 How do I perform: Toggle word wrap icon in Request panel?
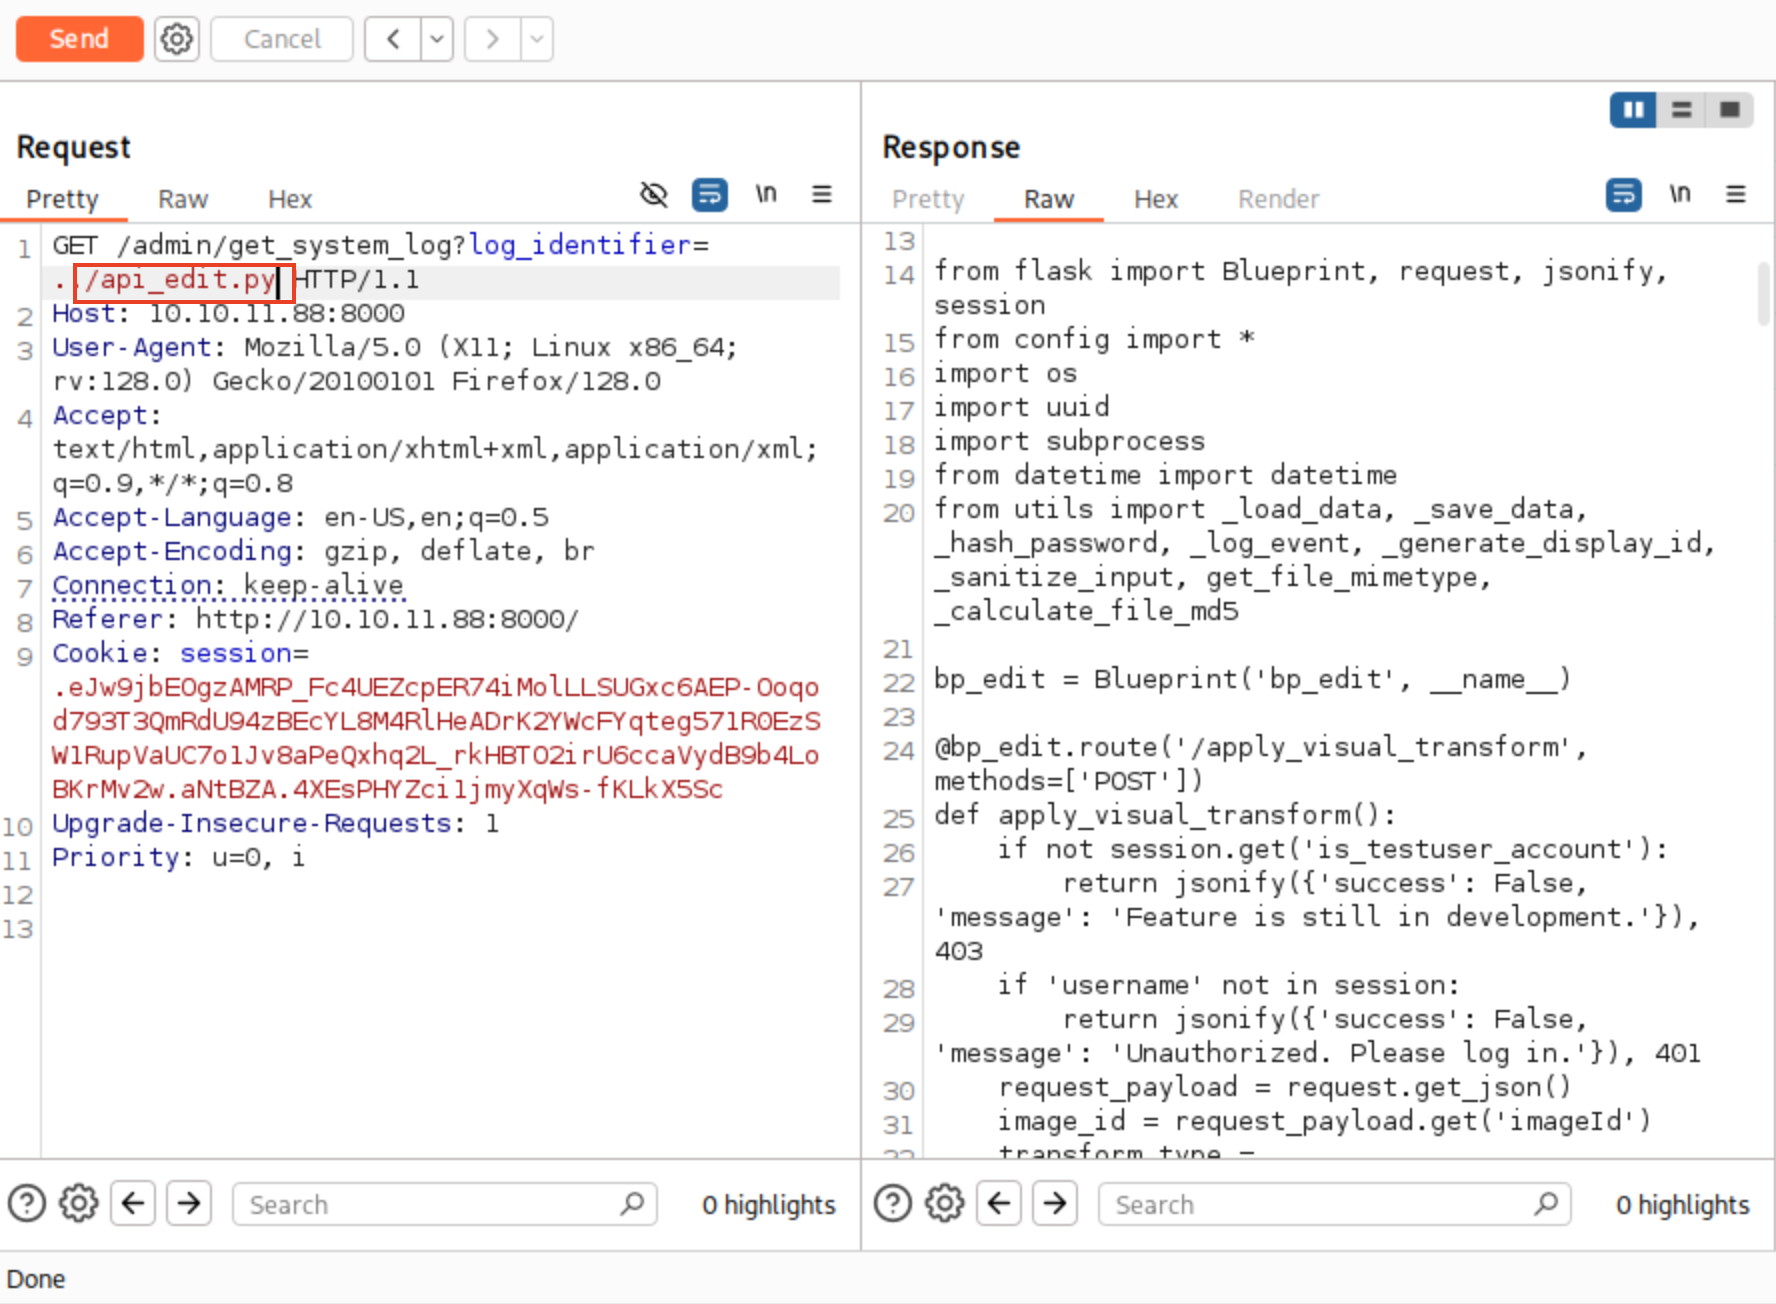[x=710, y=194]
